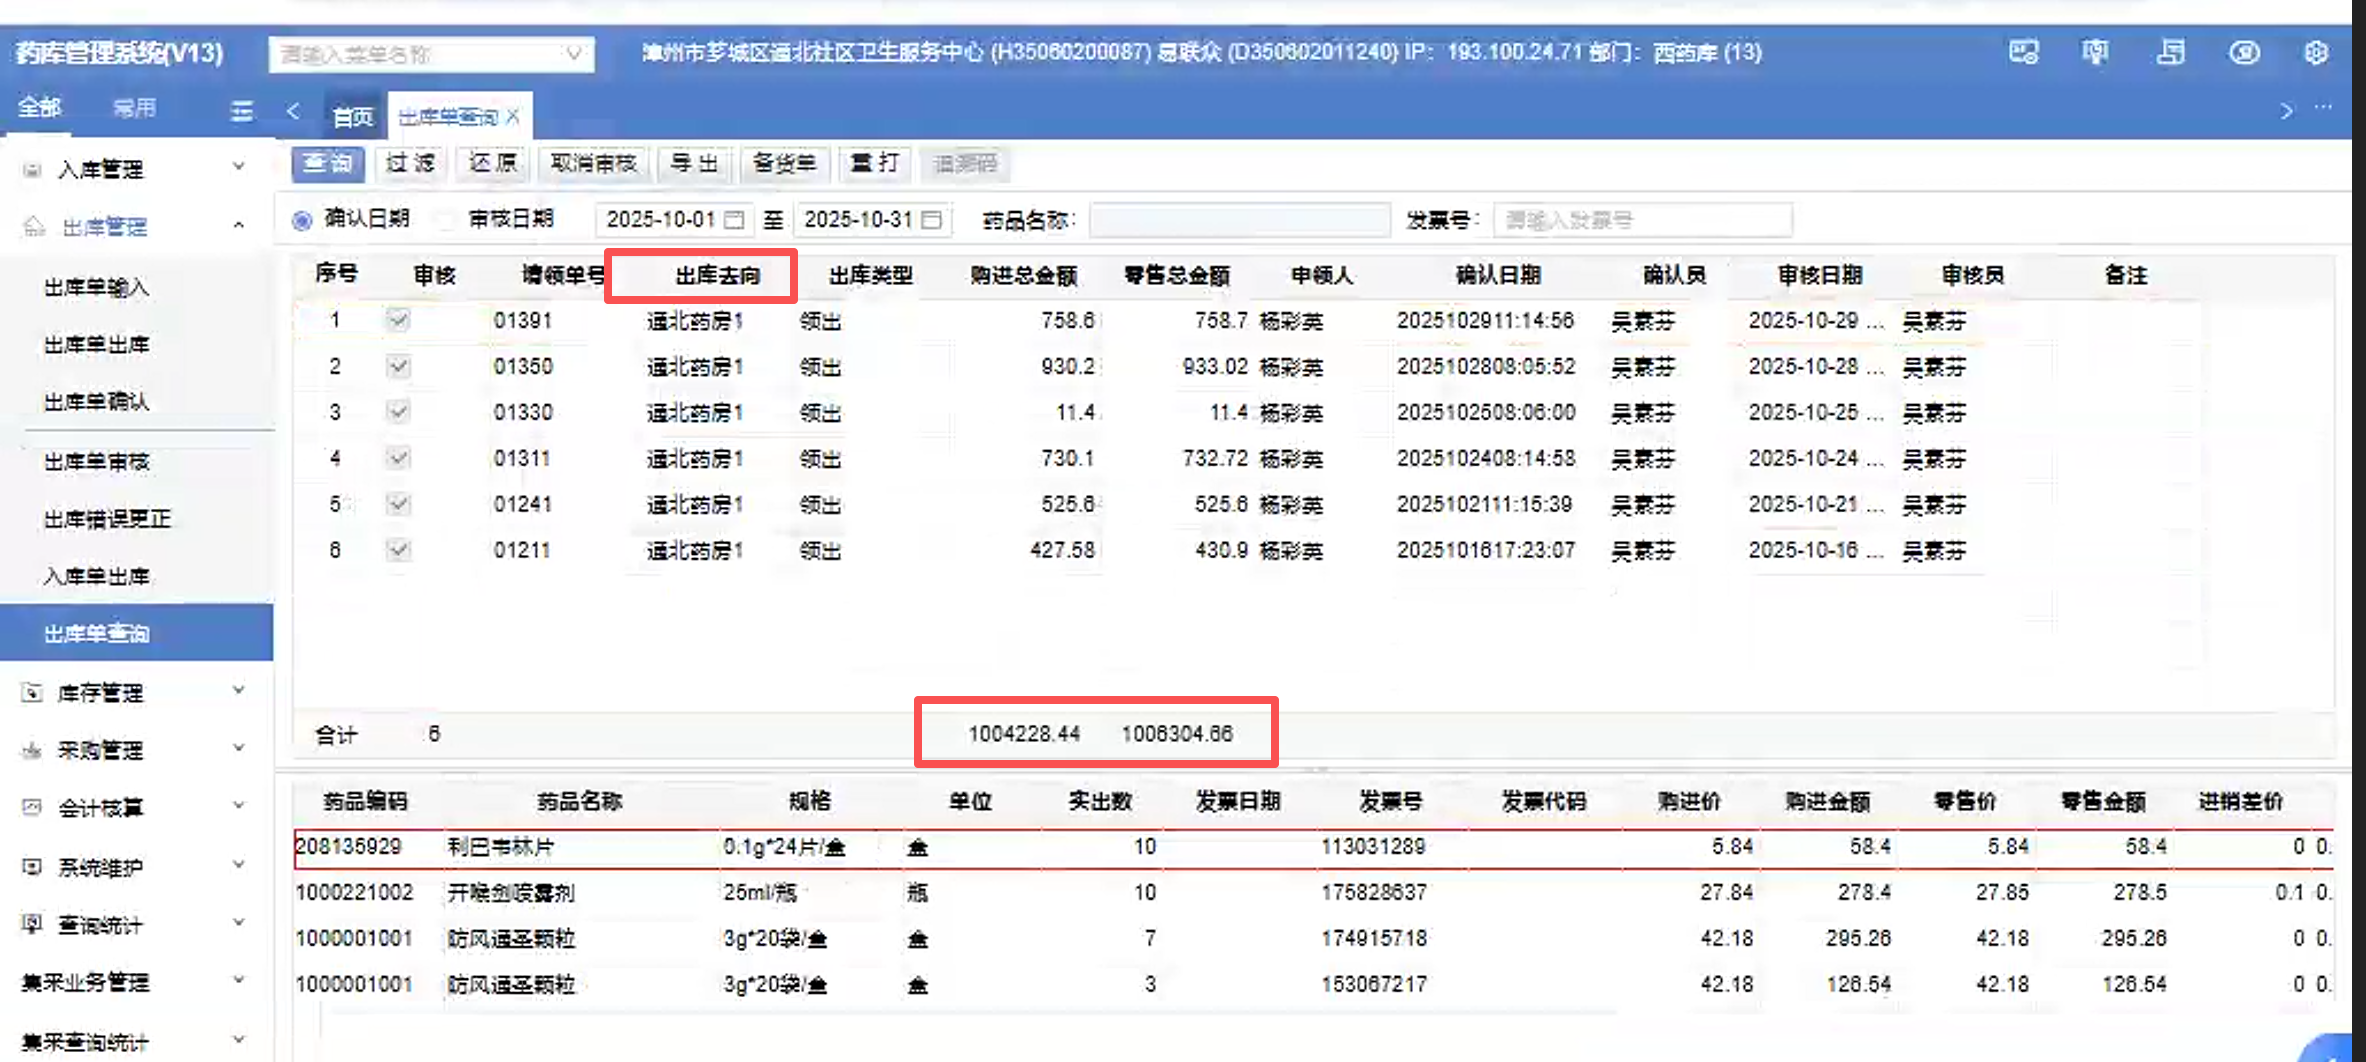This screenshot has width=2366, height=1062.
Task: Open 入库单出库 in the sidebar
Action: [97, 577]
